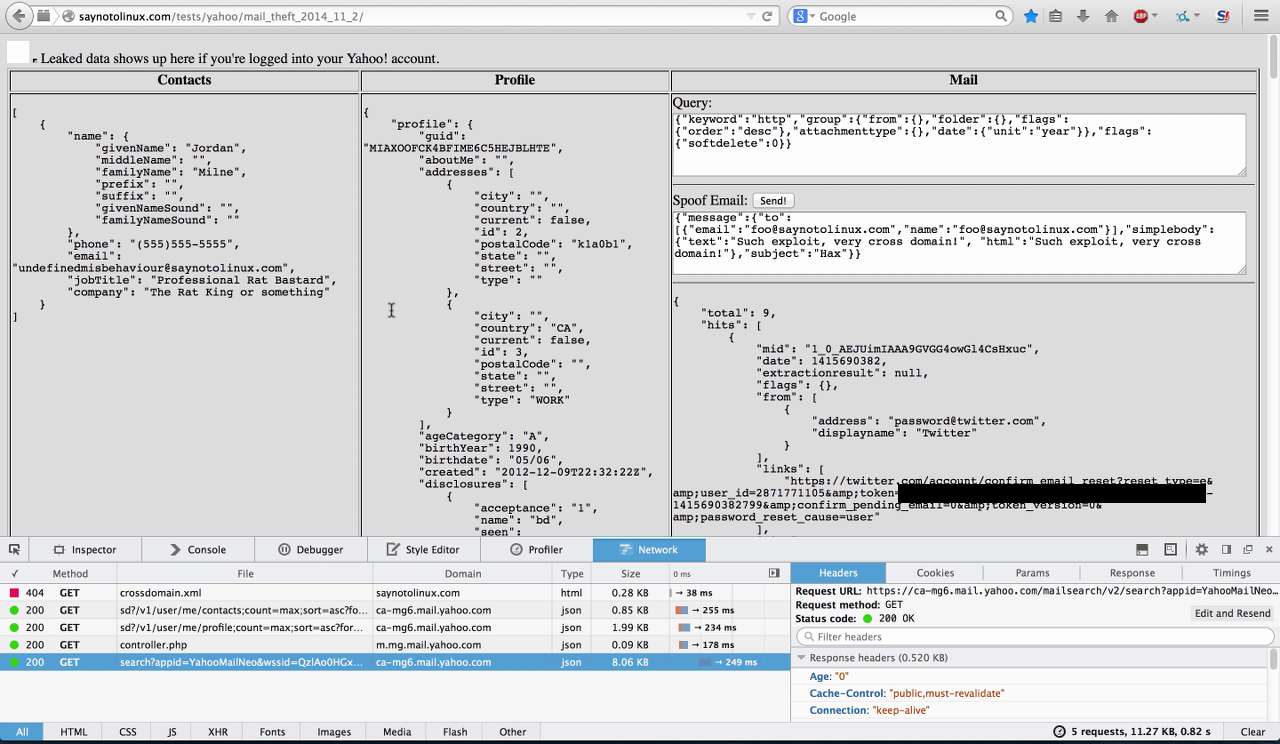Select the Network tab

pos(649,549)
